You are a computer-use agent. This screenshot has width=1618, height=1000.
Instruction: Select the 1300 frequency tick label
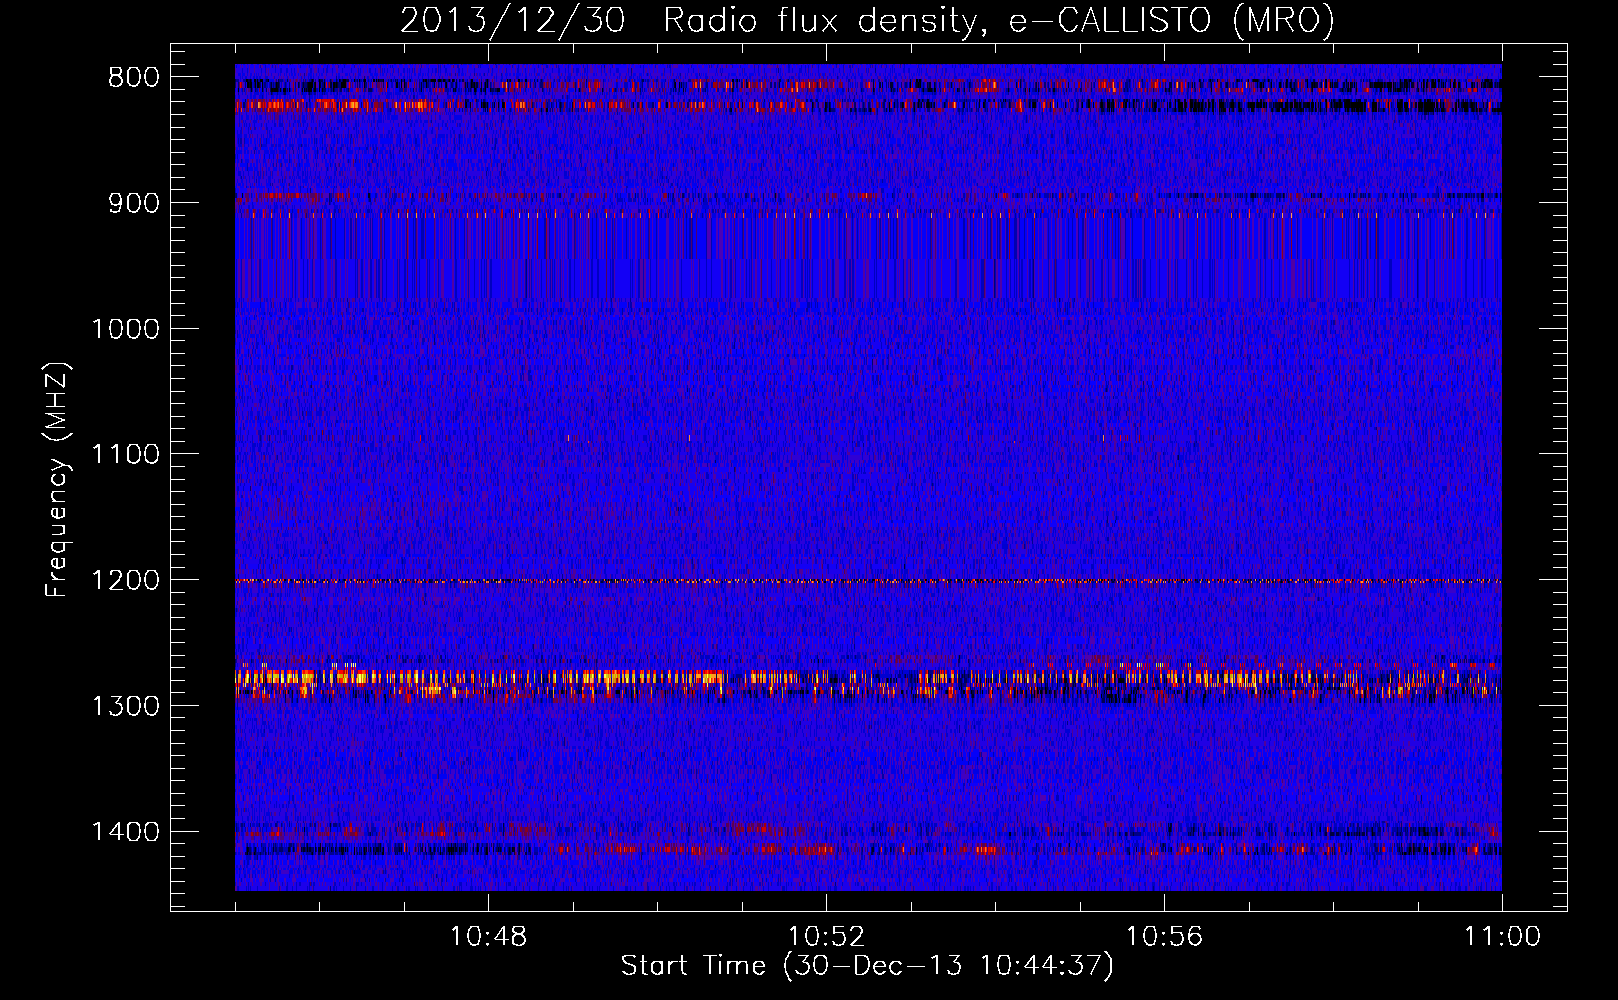pyautogui.click(x=125, y=706)
